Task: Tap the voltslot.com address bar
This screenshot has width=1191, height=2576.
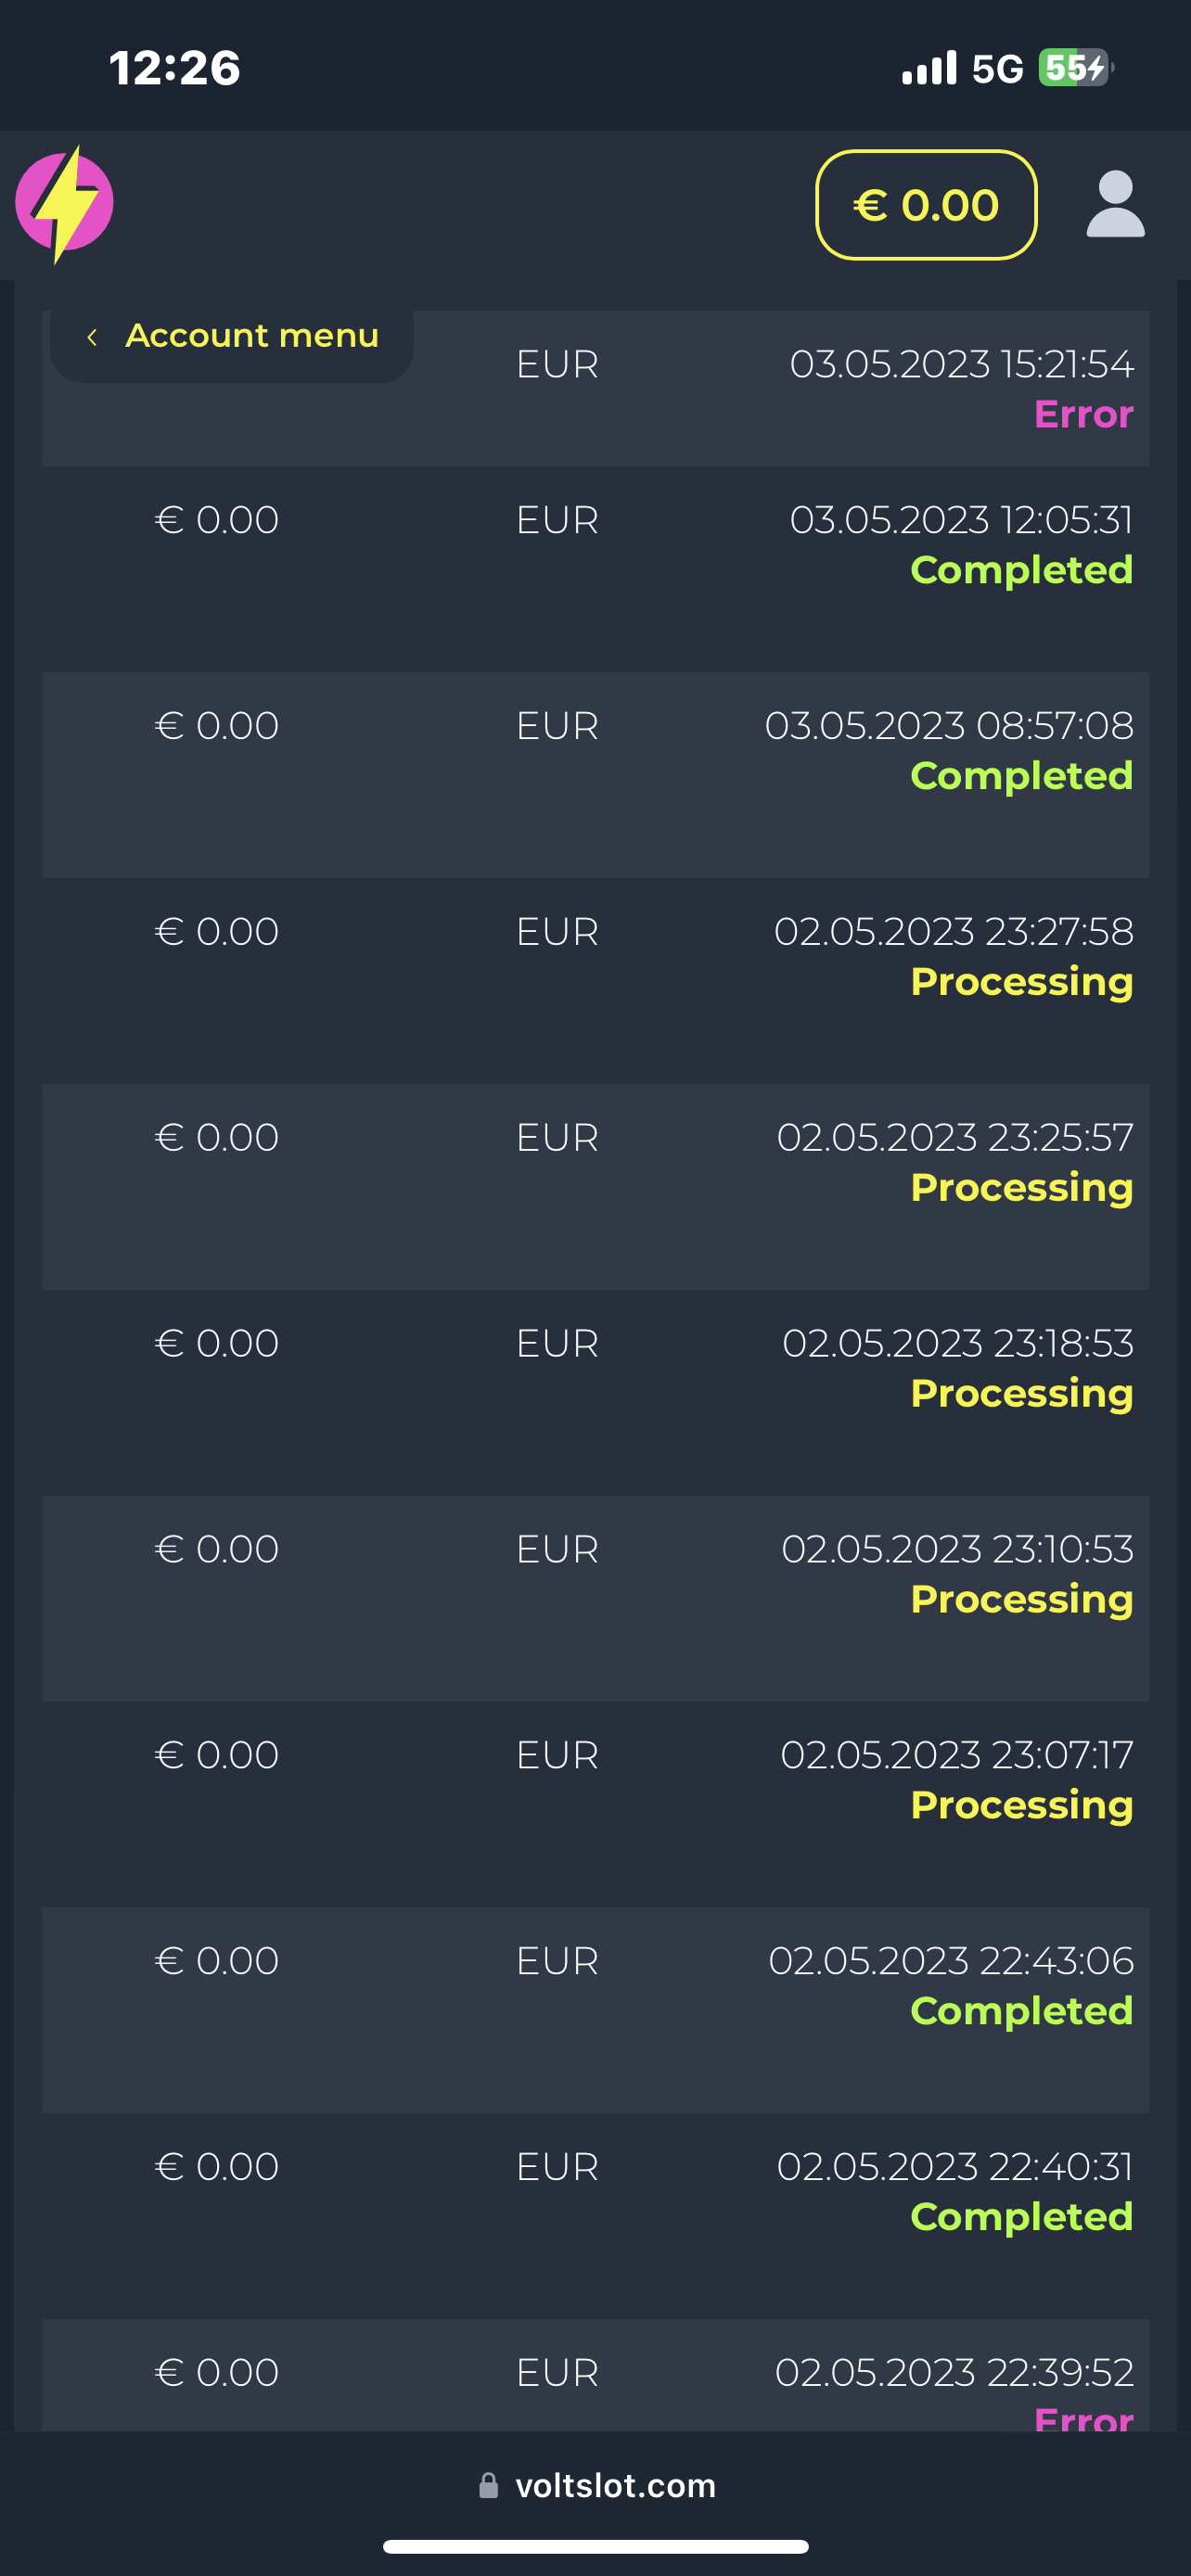Action: 614,2485
